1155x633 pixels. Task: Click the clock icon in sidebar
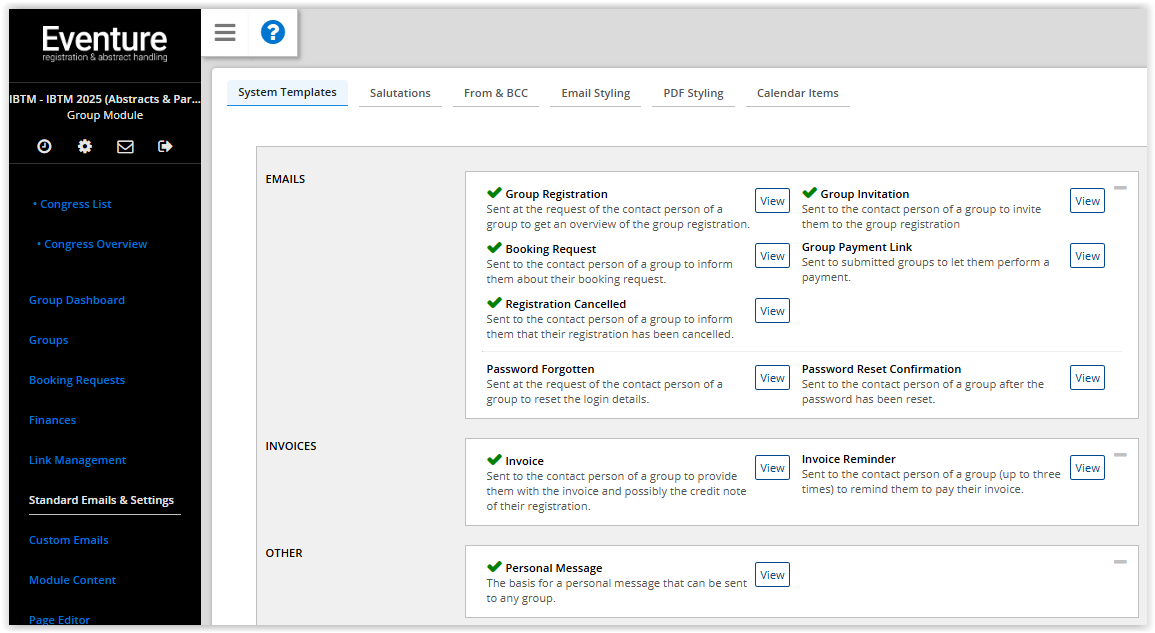click(x=44, y=146)
